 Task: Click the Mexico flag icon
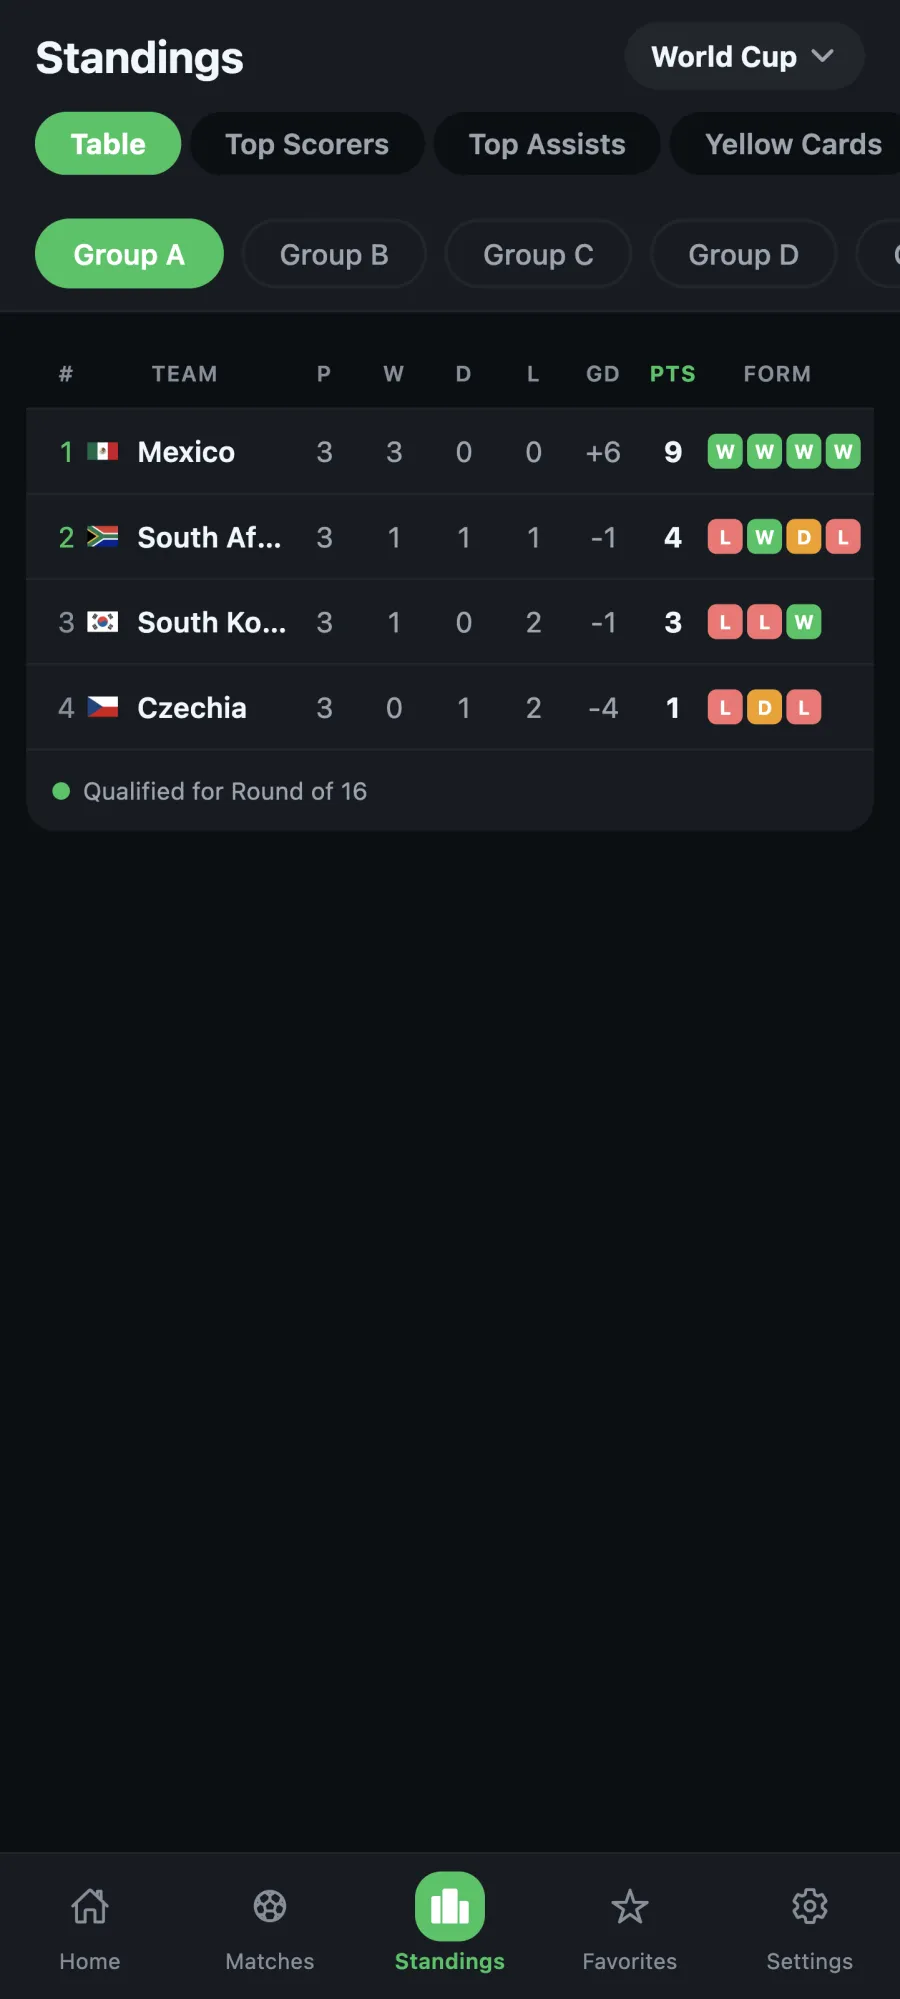(x=103, y=452)
